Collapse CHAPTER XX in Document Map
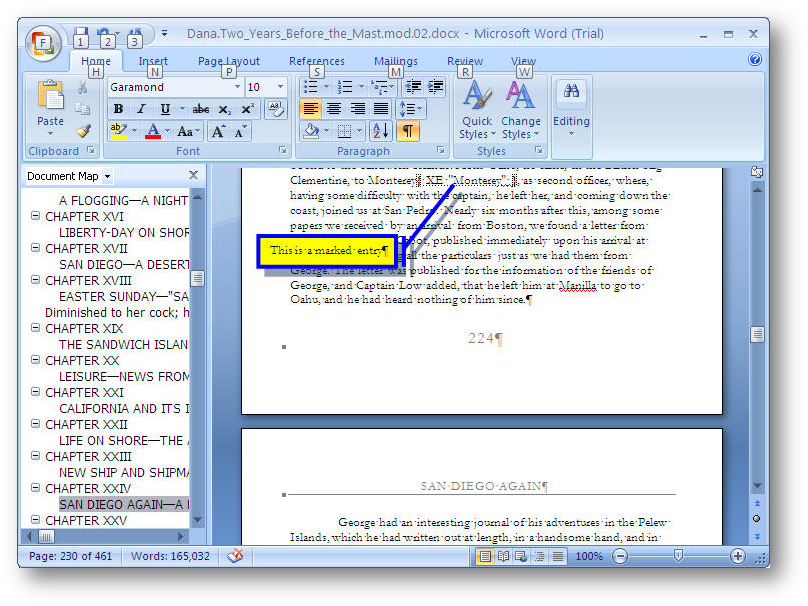 [x=36, y=360]
